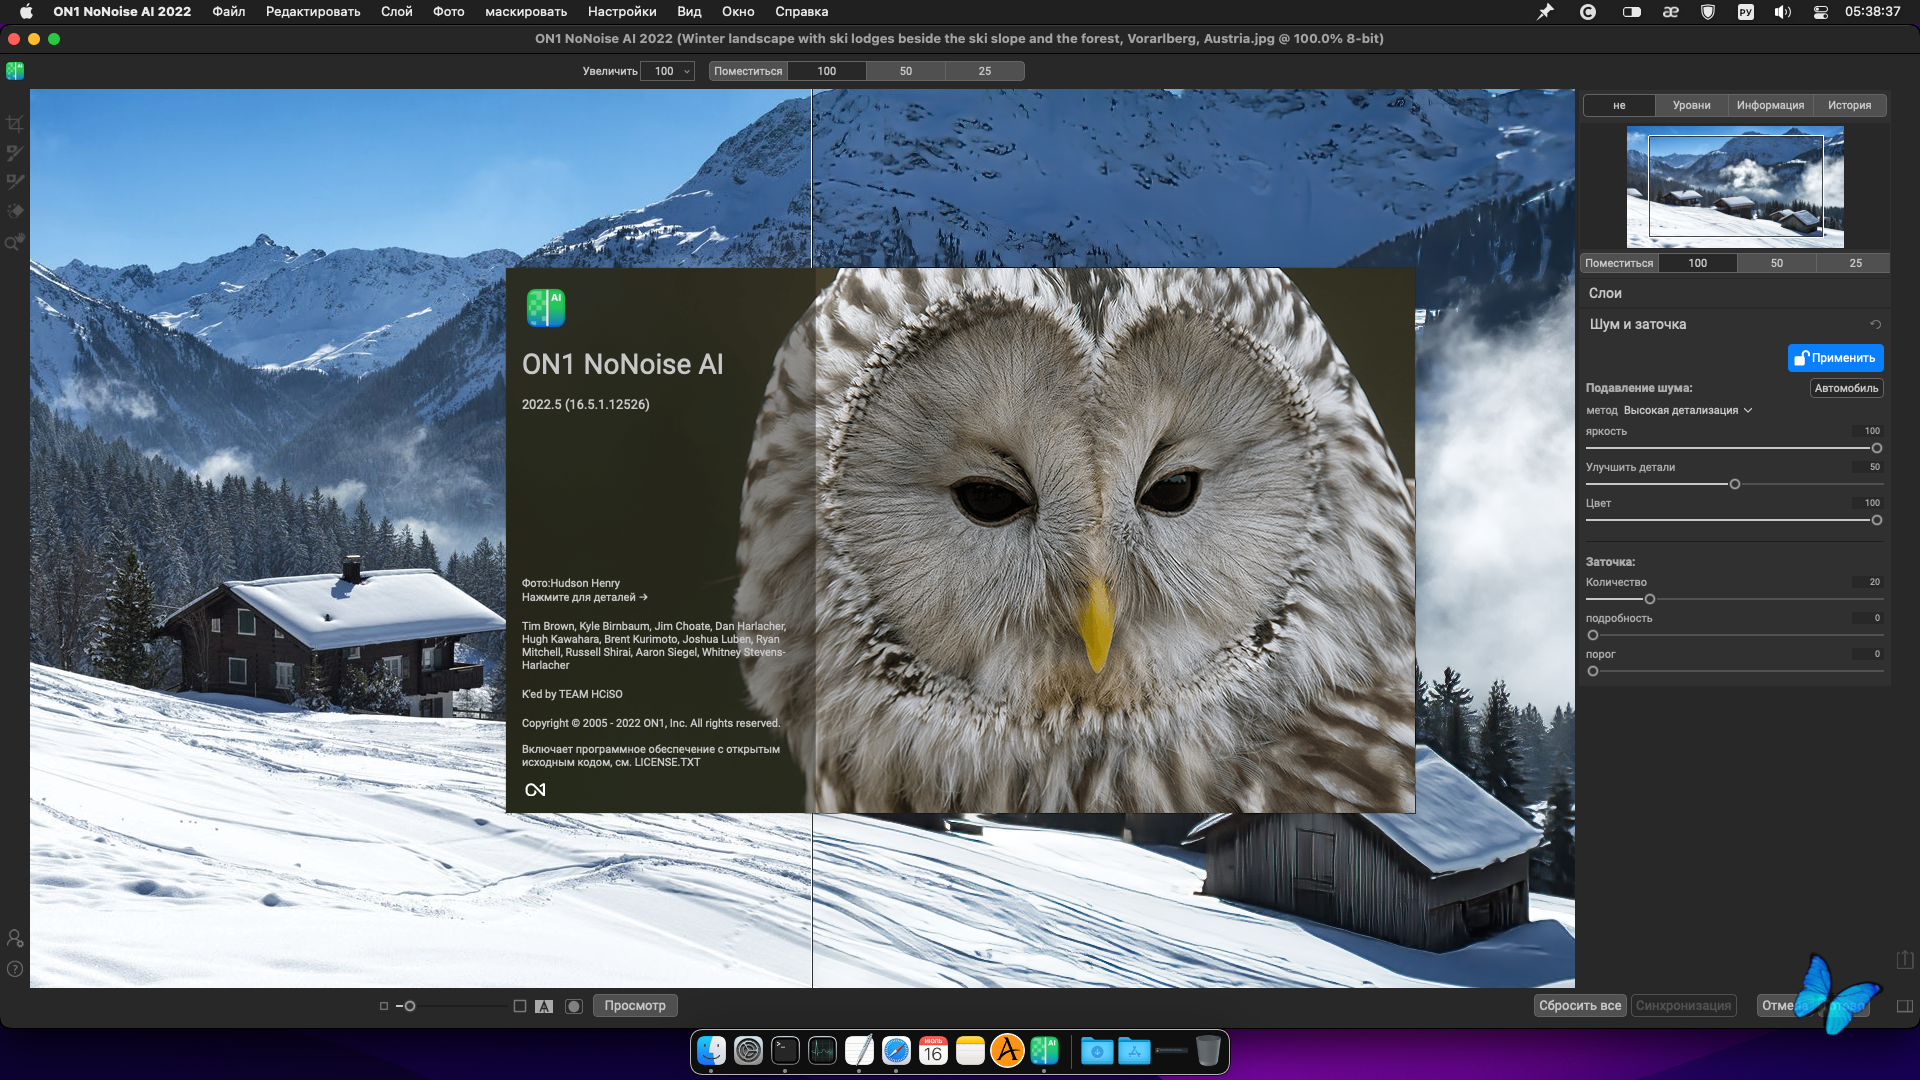Click the Улучшить детали slider handle
This screenshot has width=1920, height=1080.
click(1735, 484)
